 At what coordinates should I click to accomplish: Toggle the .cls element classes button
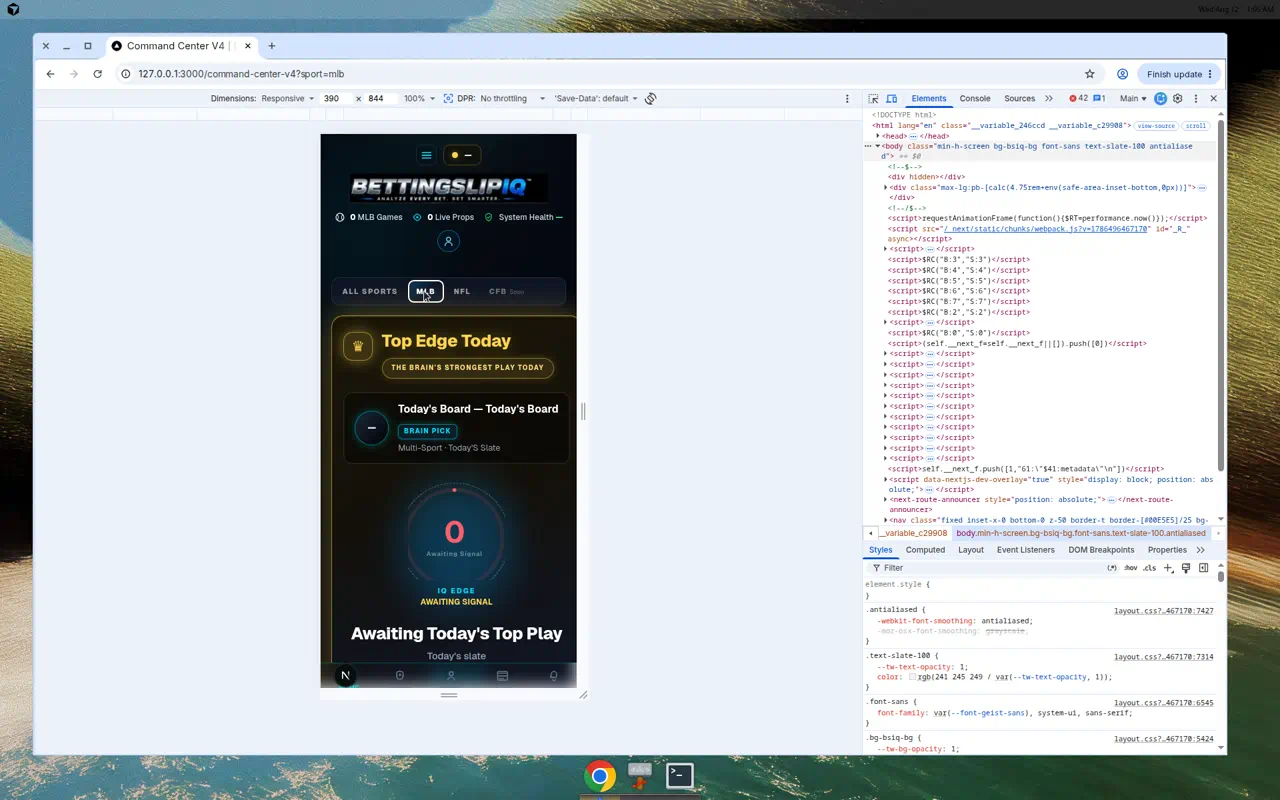coord(1150,568)
